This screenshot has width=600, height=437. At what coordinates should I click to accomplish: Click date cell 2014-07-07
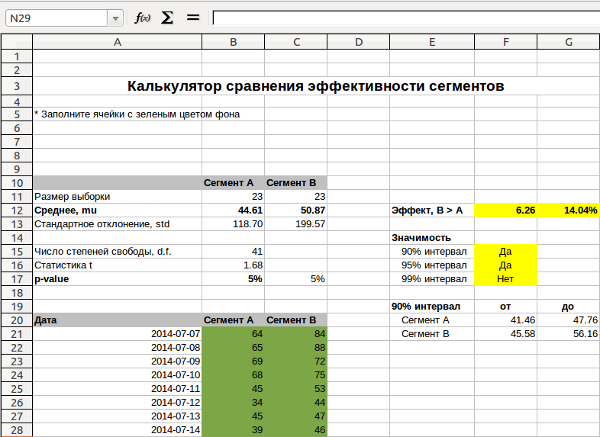[x=176, y=334]
